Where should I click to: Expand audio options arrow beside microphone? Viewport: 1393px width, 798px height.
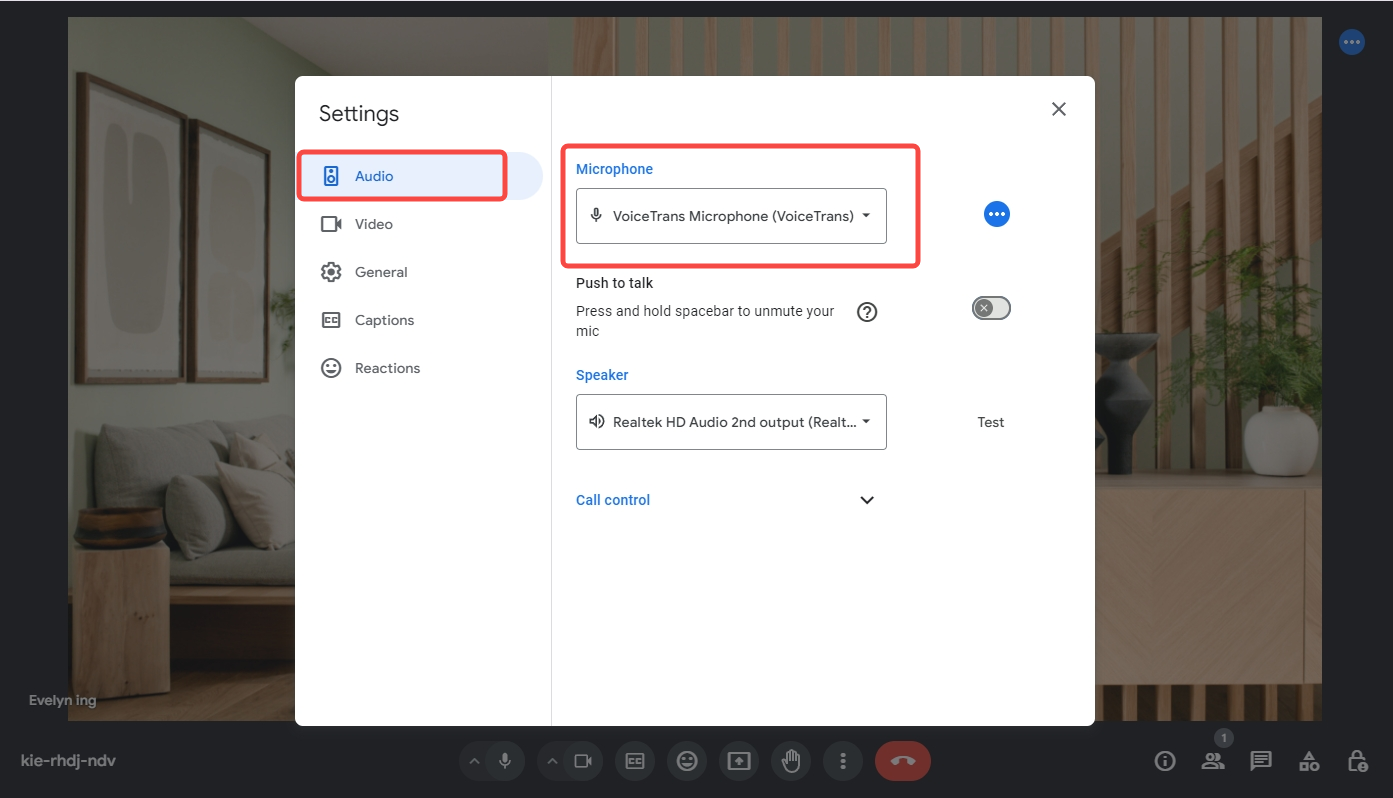click(x=475, y=761)
